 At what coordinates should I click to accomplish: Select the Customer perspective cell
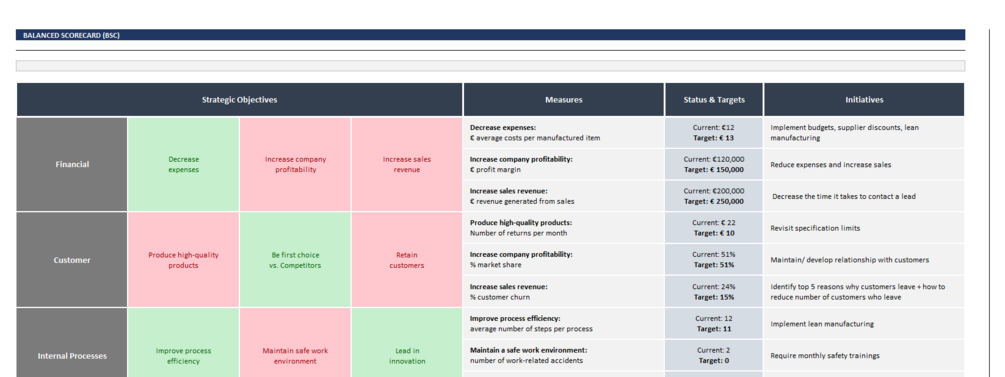click(72, 260)
